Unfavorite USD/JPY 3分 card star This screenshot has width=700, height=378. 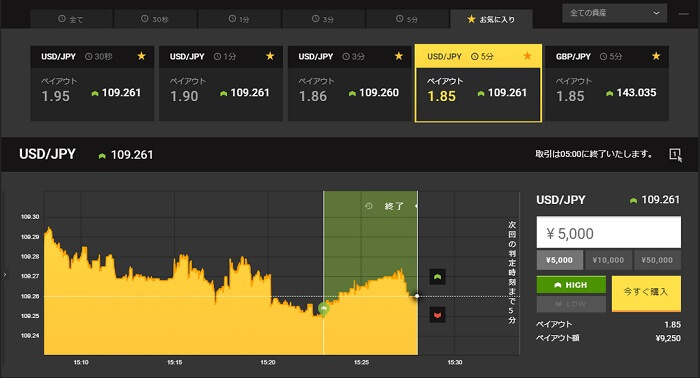click(x=399, y=56)
